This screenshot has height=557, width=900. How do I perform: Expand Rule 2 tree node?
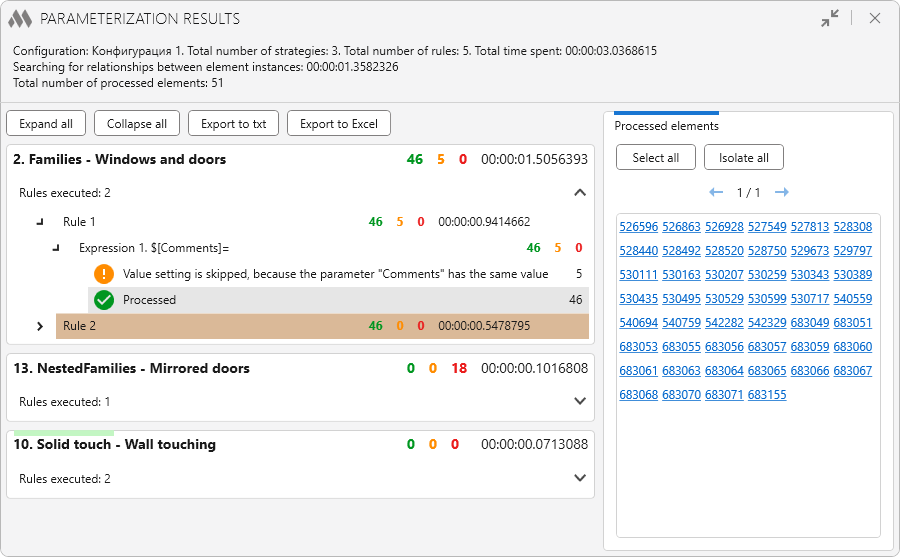(40, 326)
